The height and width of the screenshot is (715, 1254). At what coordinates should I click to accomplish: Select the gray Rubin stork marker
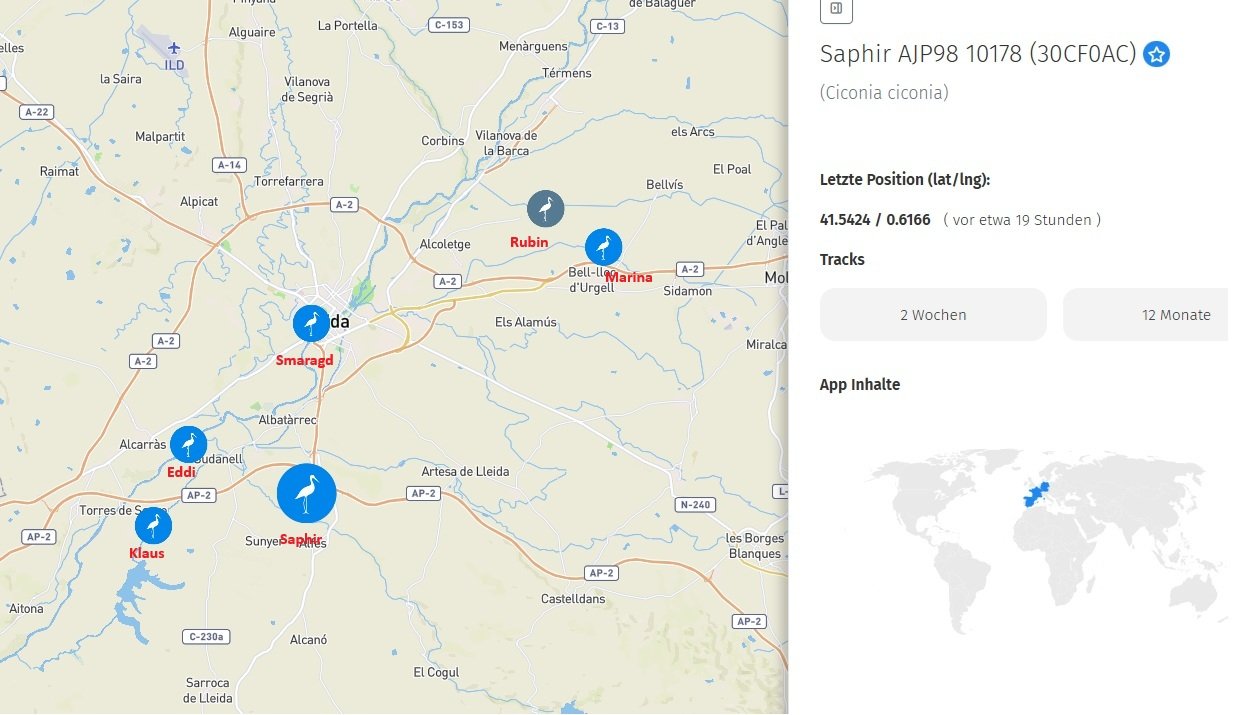[x=546, y=209]
